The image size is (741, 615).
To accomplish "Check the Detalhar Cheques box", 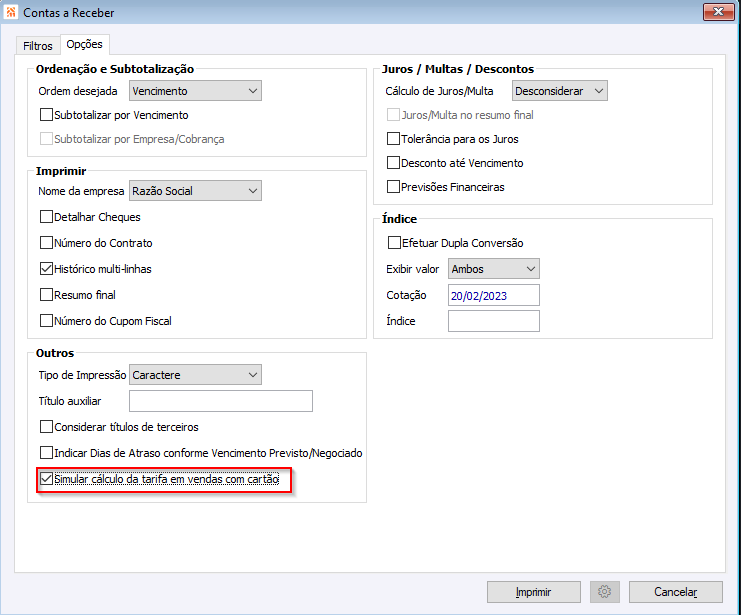I will click(x=46, y=217).
